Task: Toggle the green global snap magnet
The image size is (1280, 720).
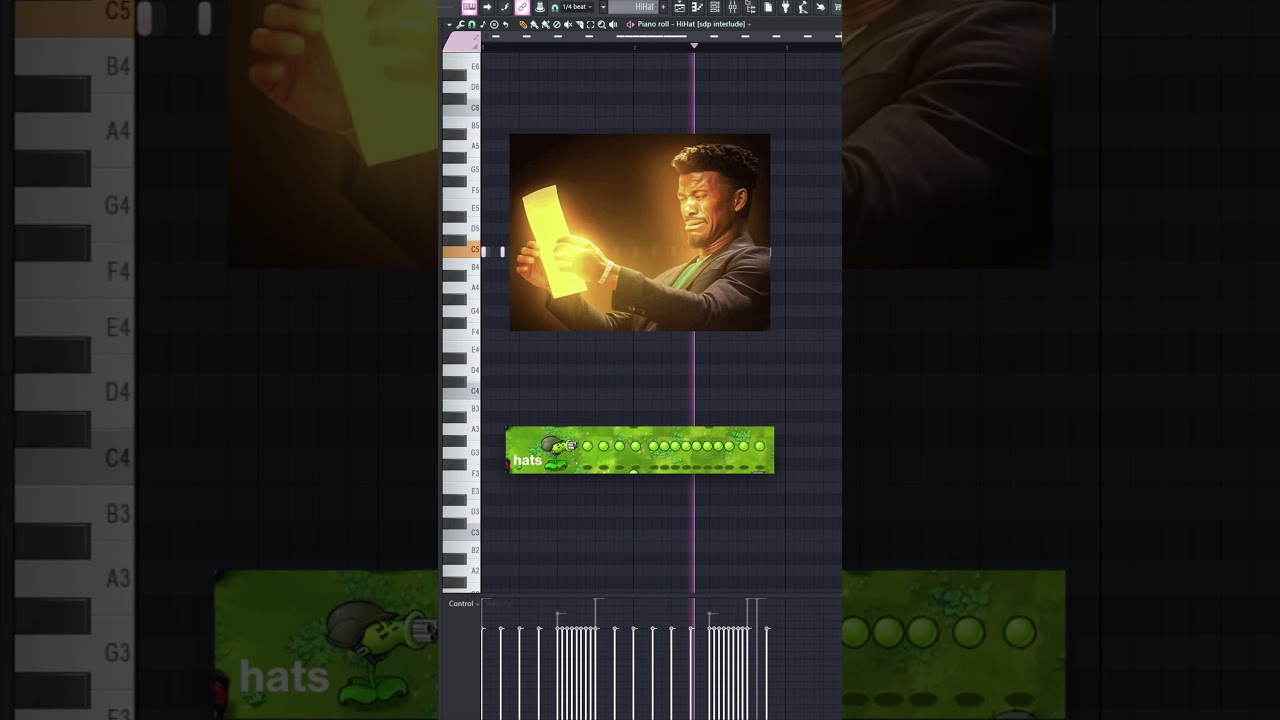Action: (x=555, y=7)
